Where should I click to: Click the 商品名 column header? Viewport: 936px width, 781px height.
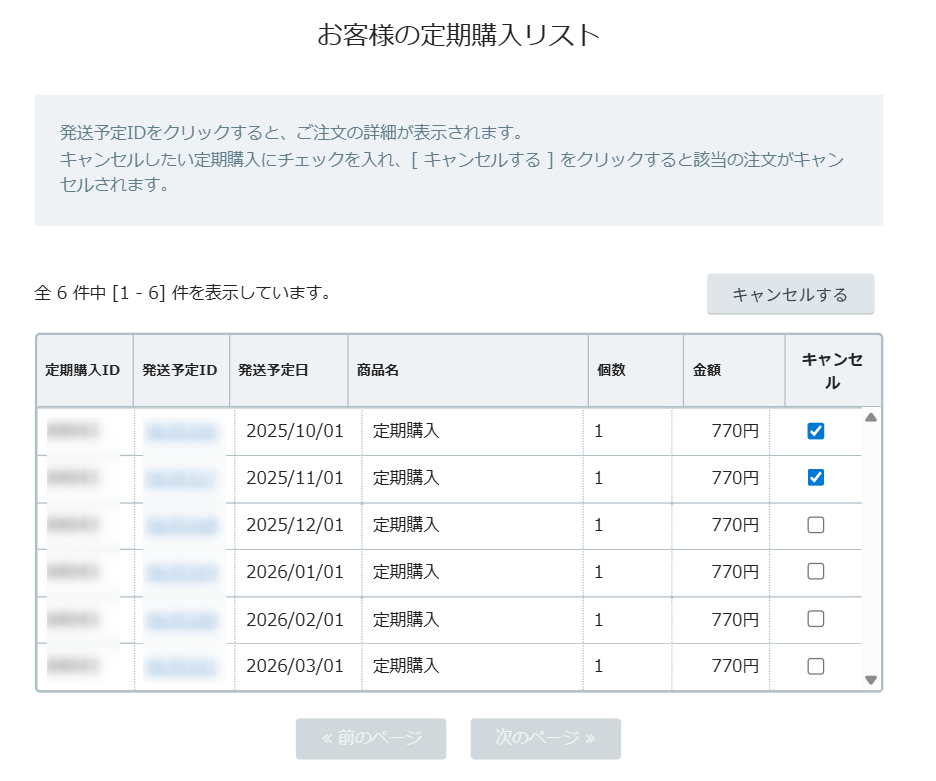(378, 370)
